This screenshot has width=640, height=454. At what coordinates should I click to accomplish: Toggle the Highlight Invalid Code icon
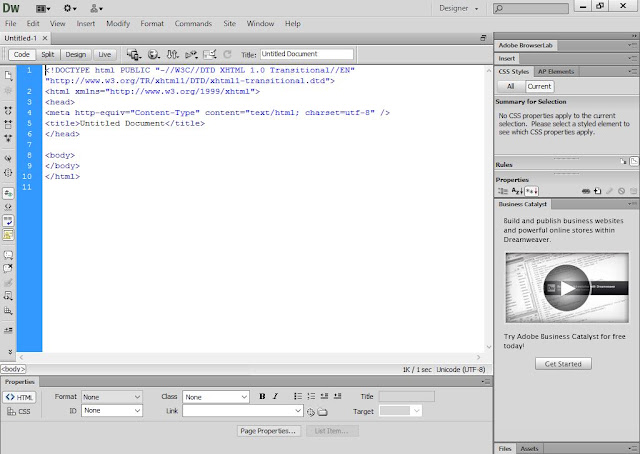click(8, 207)
